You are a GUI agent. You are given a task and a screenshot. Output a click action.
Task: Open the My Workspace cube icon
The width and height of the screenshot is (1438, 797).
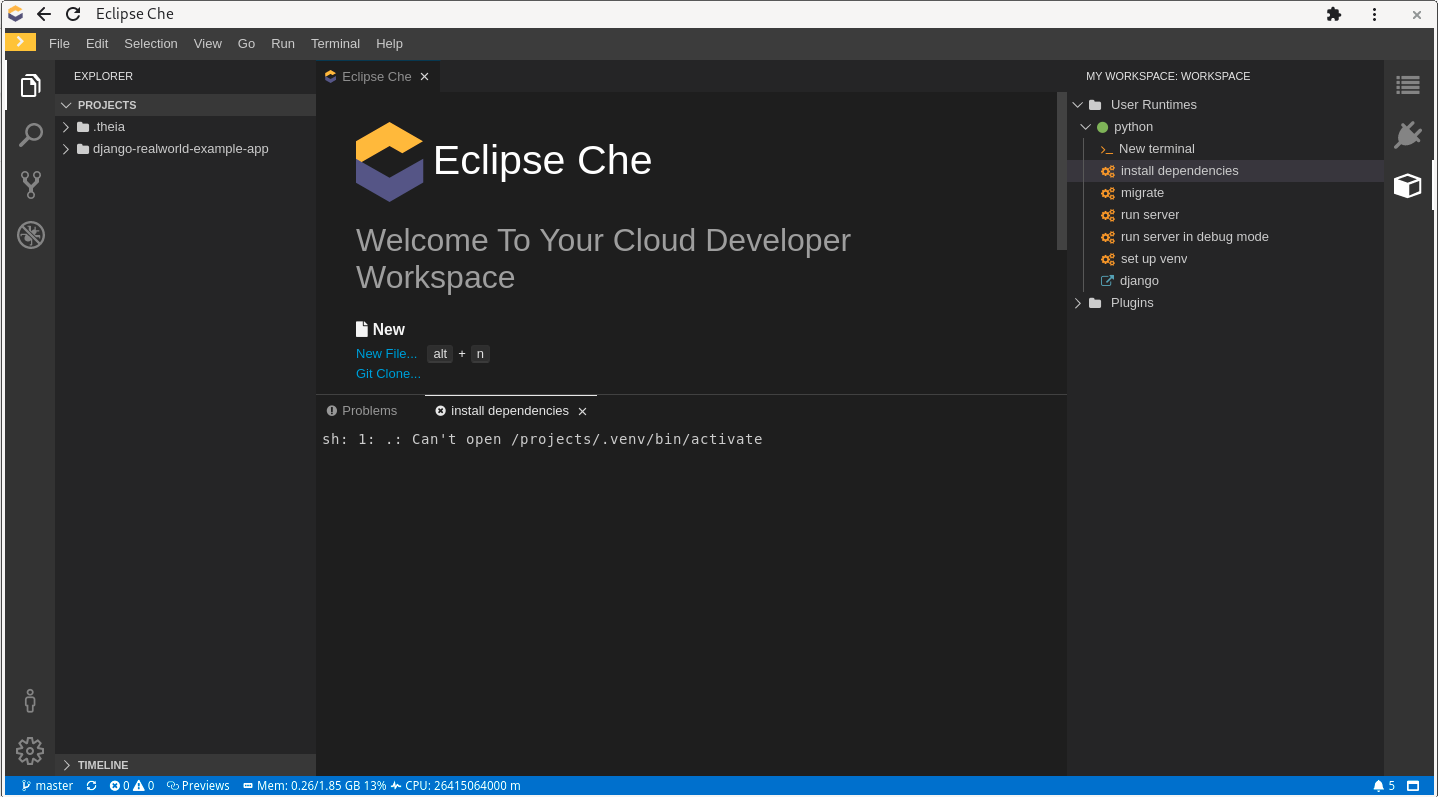pos(1407,185)
